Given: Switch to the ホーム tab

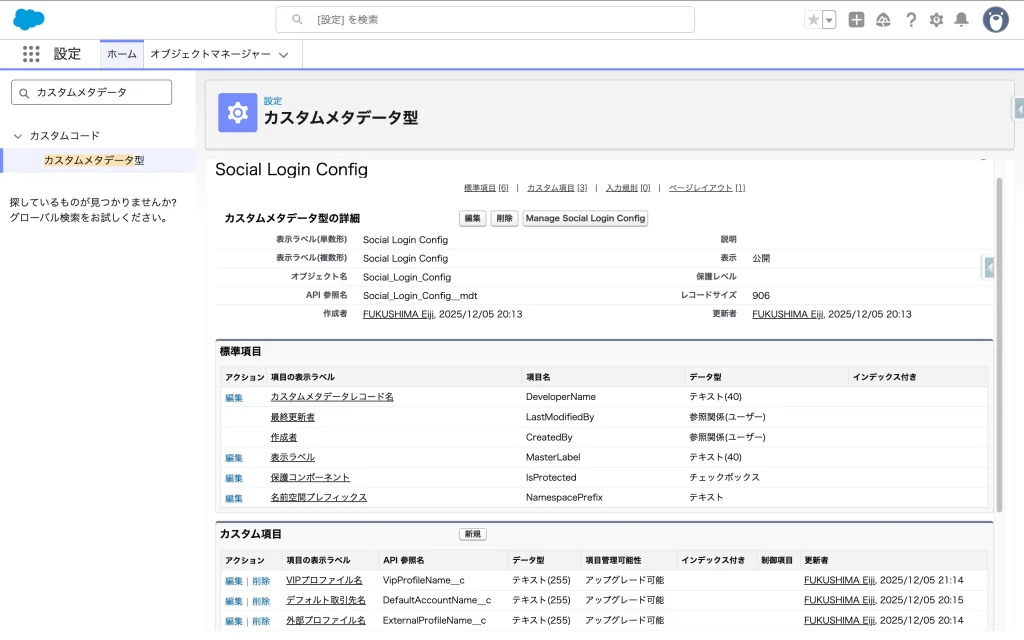Looking at the screenshot, I should (x=122, y=54).
